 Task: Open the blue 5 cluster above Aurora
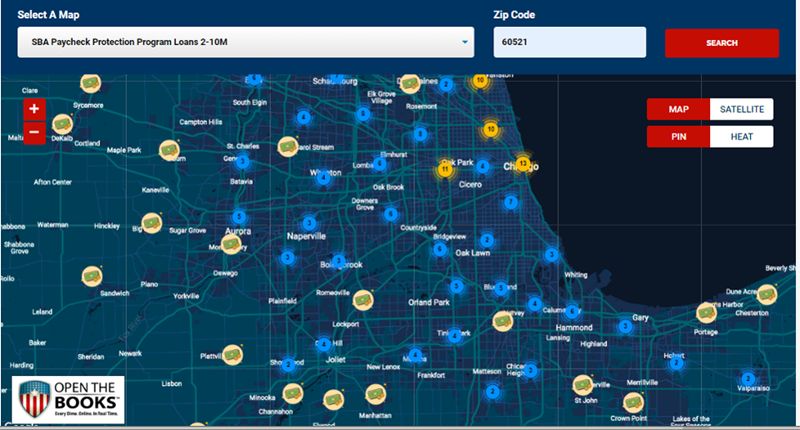click(239, 217)
